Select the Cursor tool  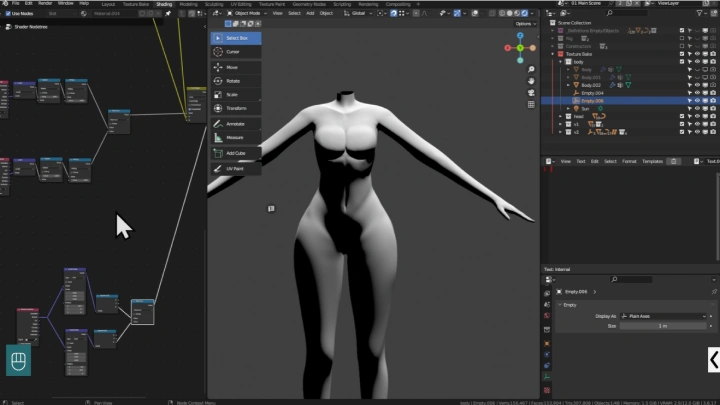click(235, 51)
